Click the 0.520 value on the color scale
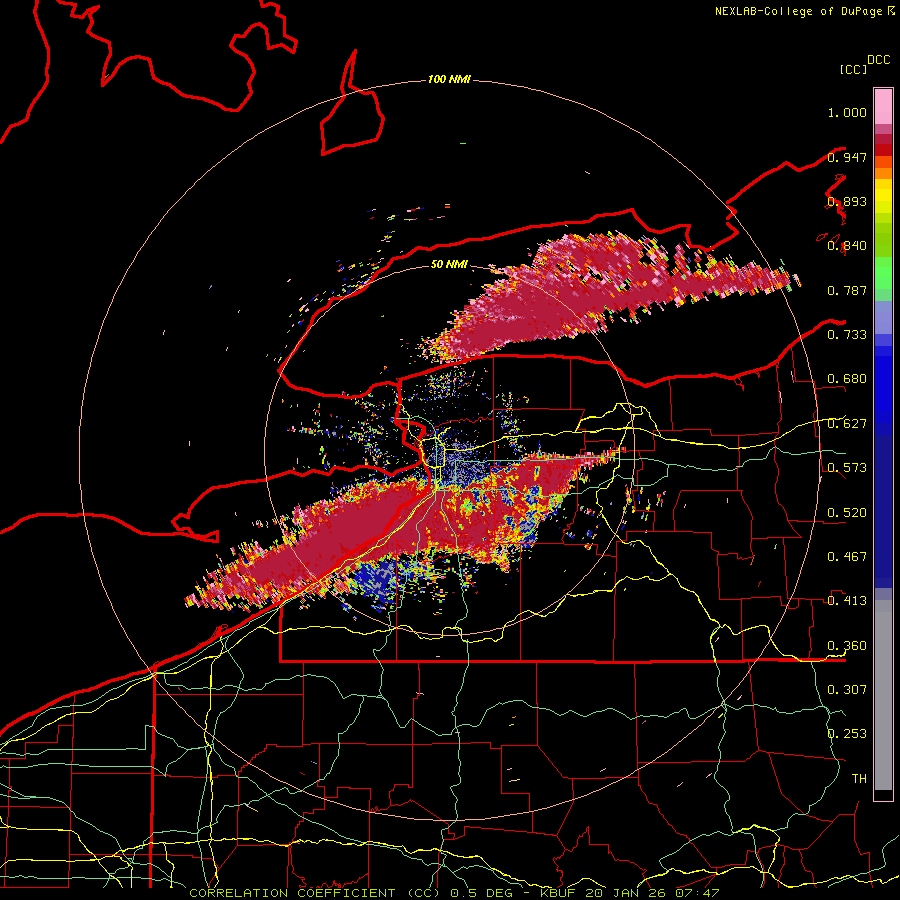Image resolution: width=900 pixels, height=900 pixels. click(x=847, y=513)
